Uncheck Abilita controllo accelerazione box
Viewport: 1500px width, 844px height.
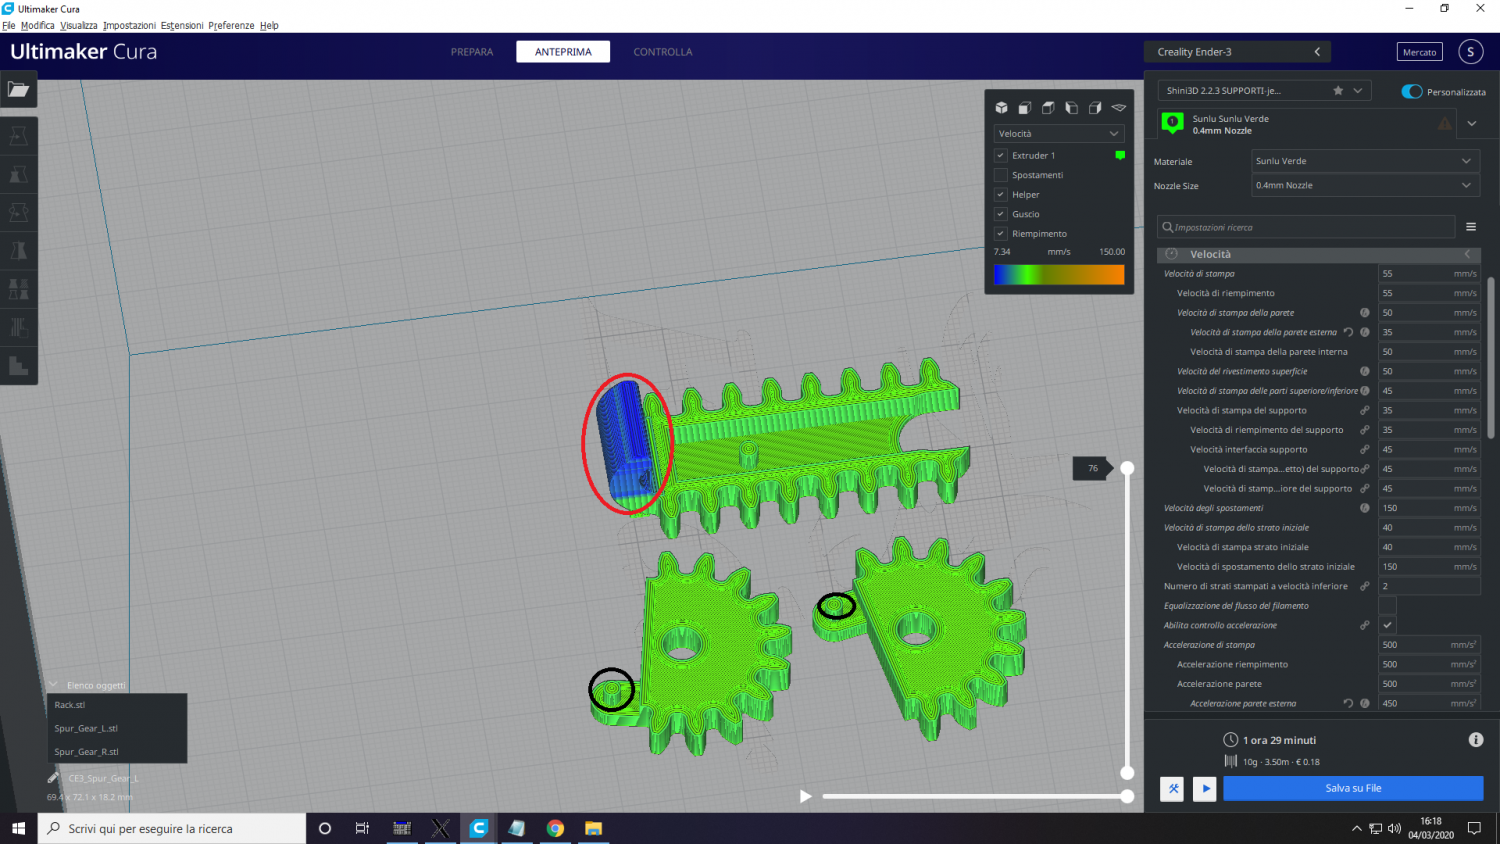1388,625
